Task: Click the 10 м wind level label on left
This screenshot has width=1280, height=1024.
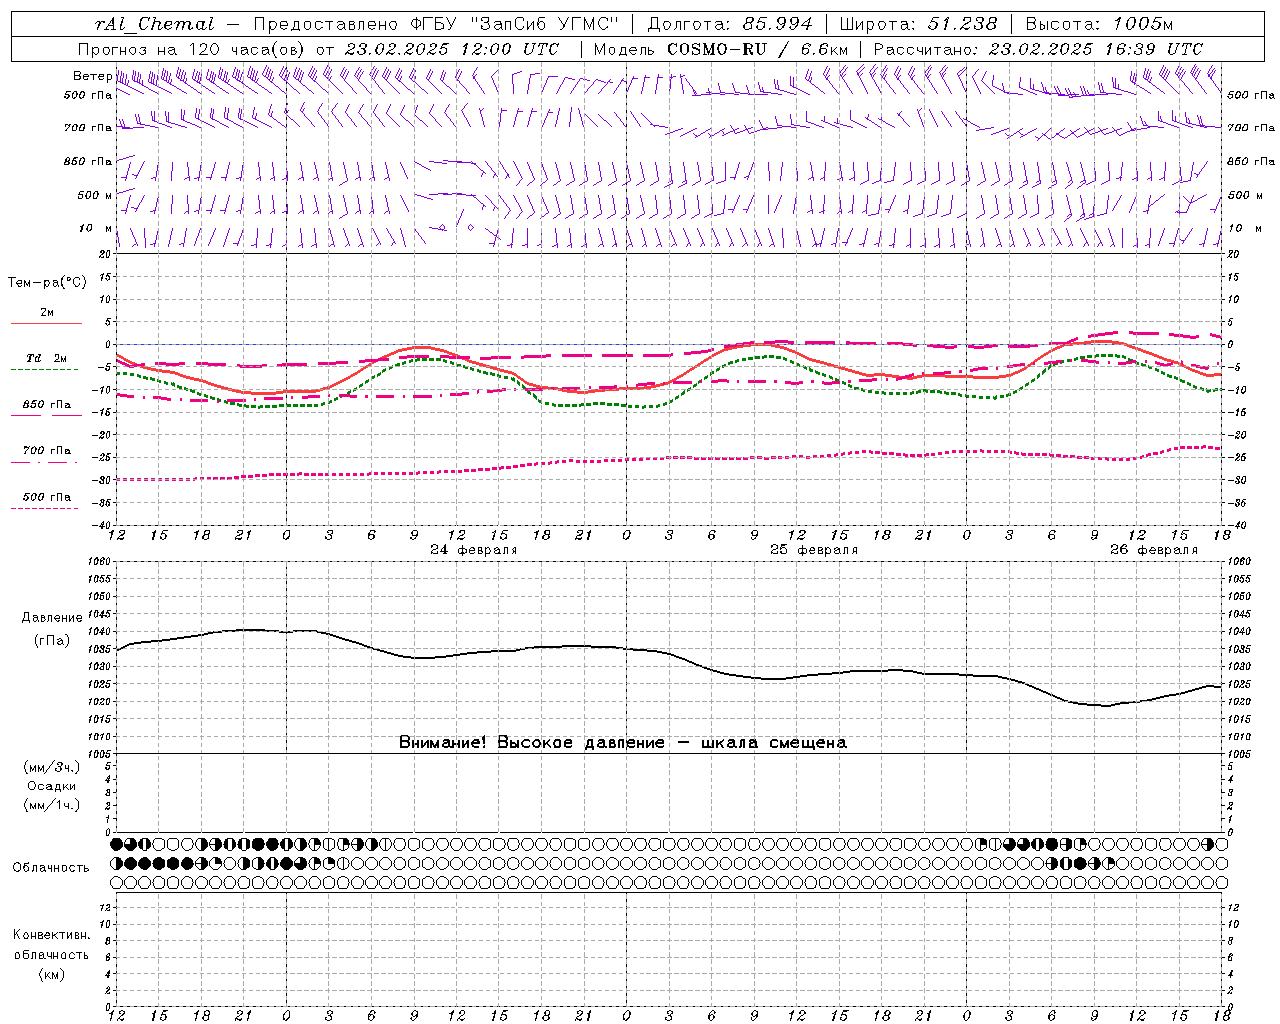Action: pyautogui.click(x=96, y=228)
